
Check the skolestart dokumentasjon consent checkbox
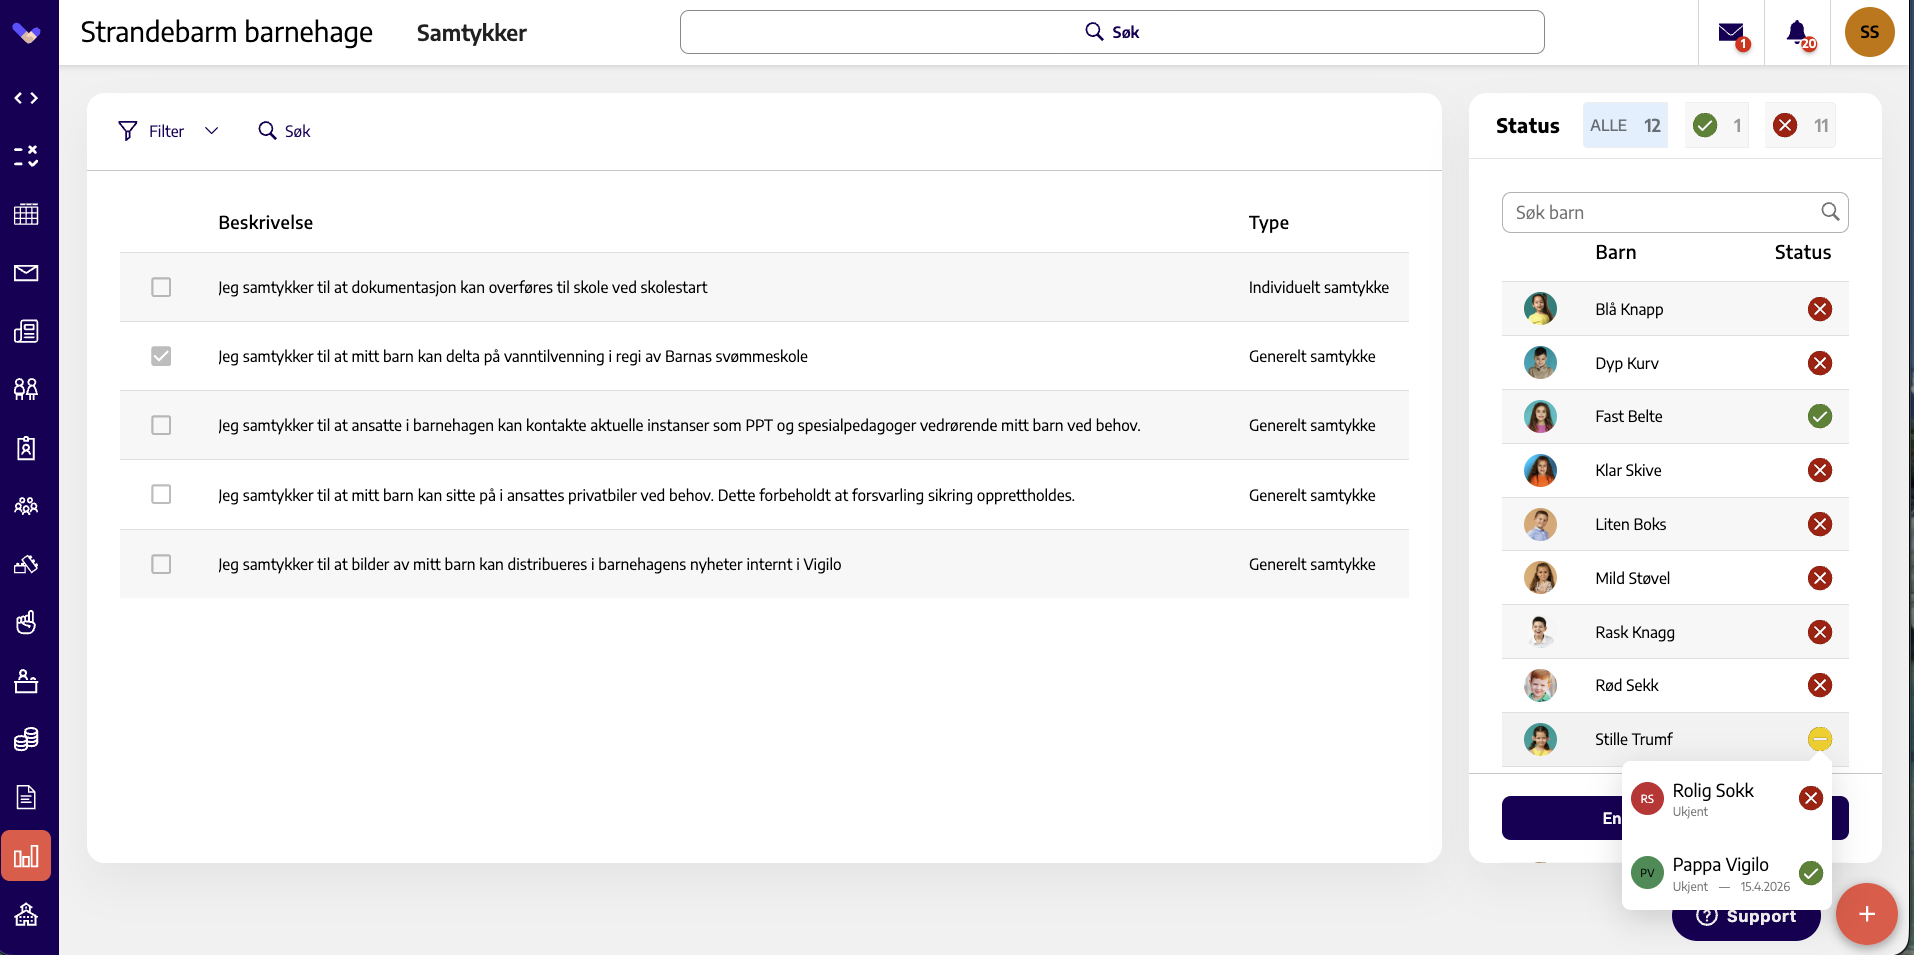(161, 287)
